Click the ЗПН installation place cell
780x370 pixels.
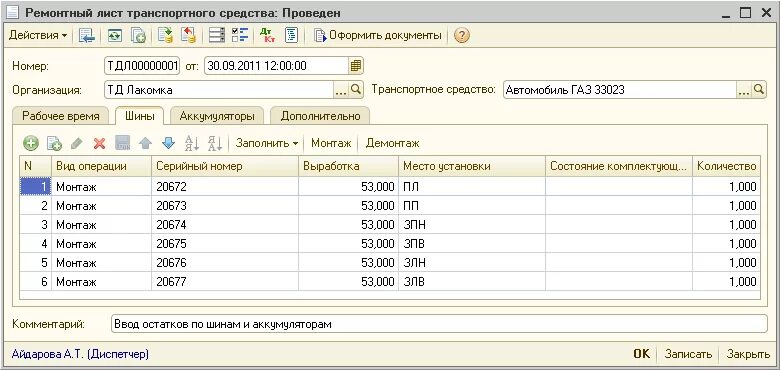point(472,225)
